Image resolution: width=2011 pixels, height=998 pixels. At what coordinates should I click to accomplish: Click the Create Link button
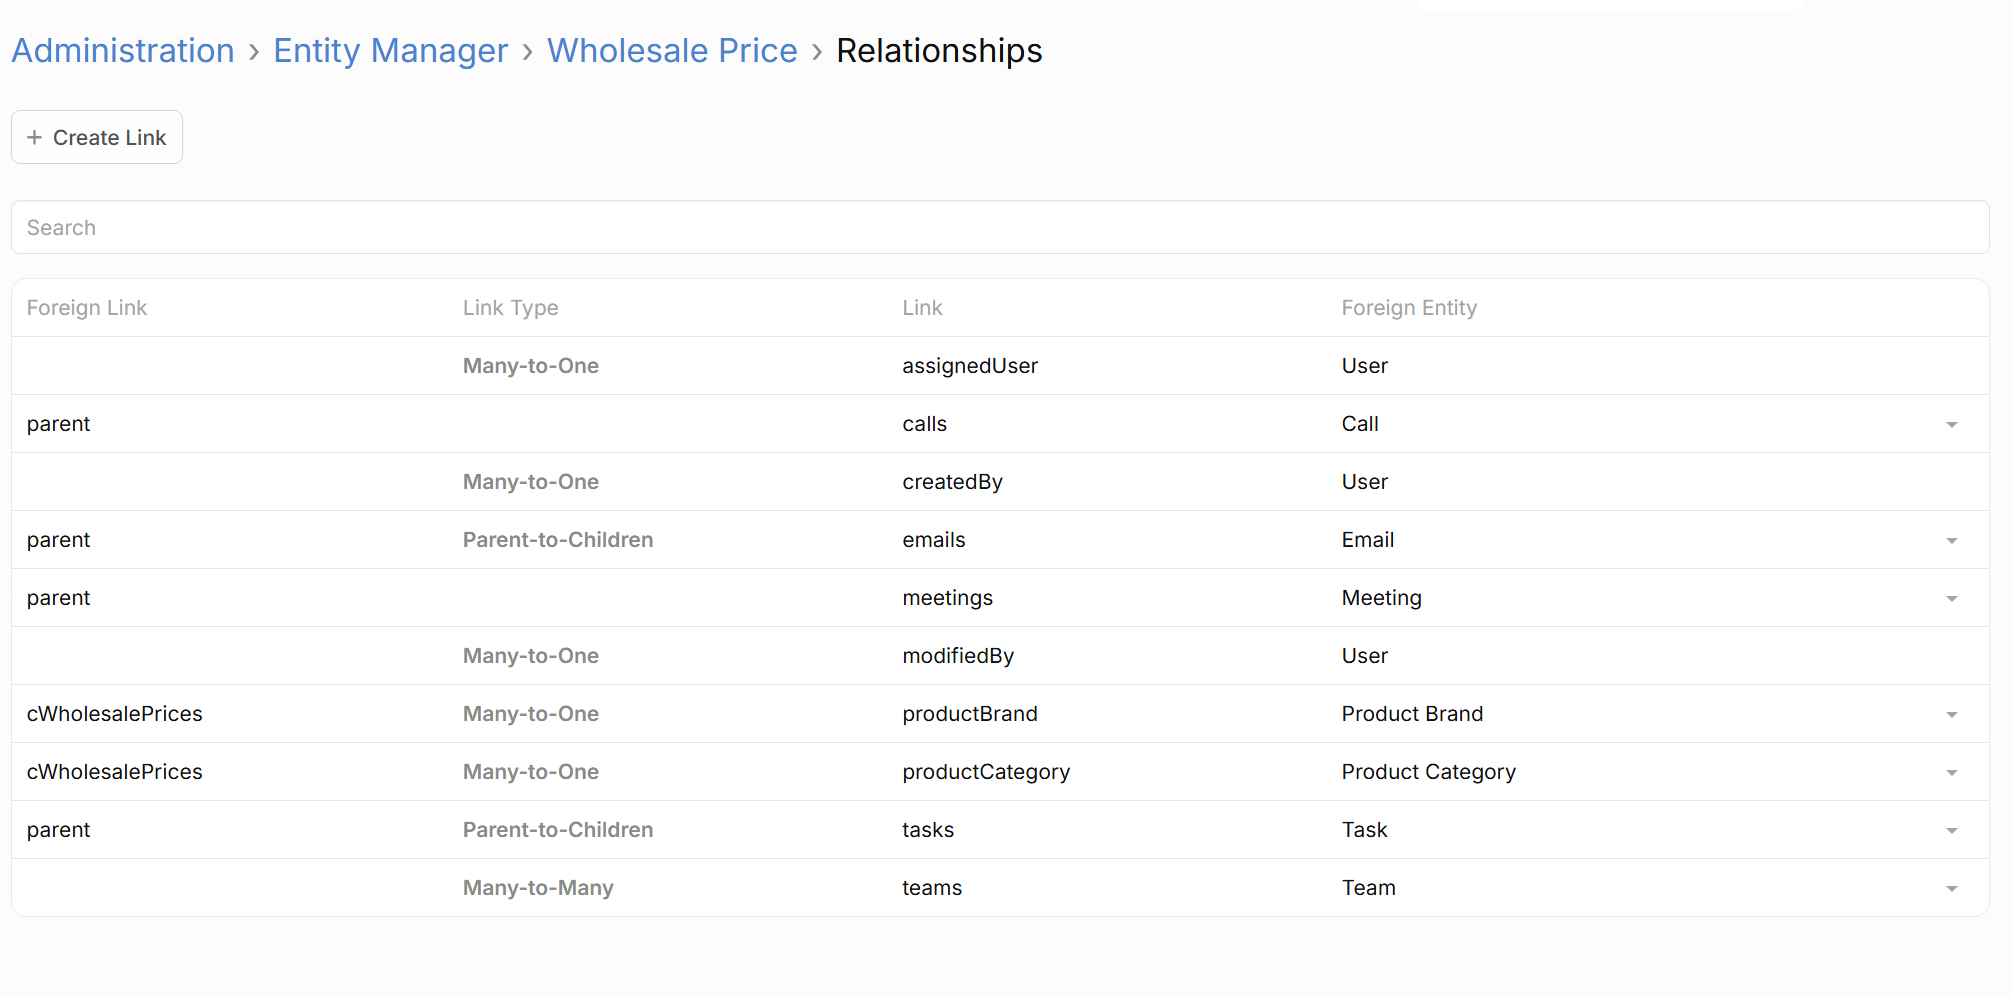coord(97,138)
